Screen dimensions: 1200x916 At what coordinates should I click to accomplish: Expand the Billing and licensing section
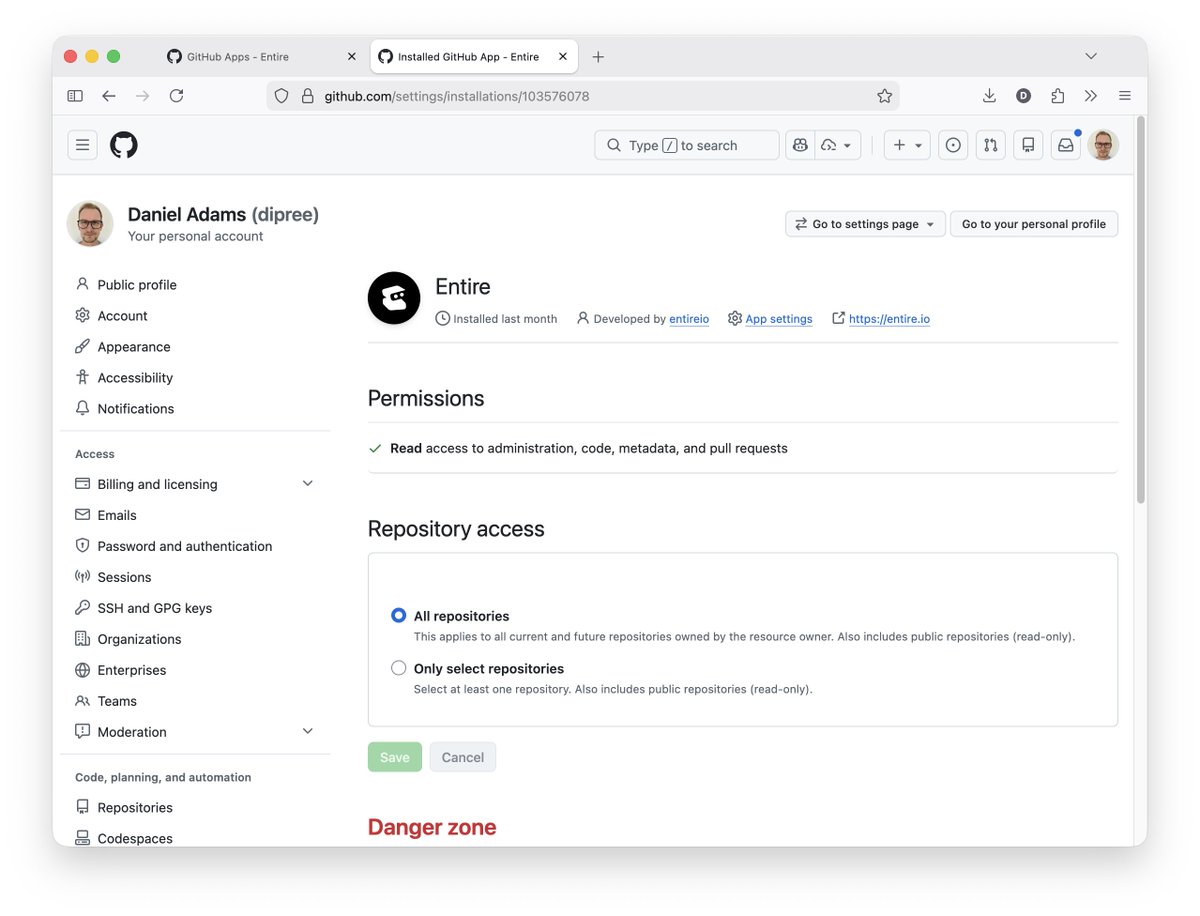tap(307, 484)
